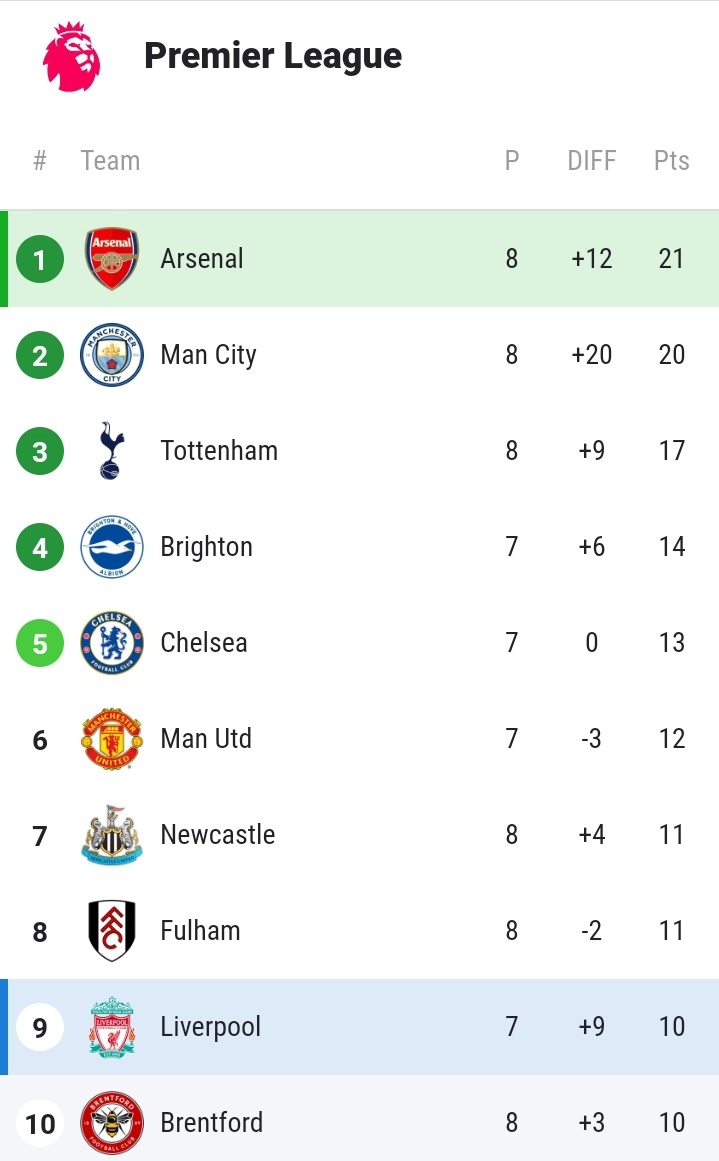Select the green rank 1 badge
This screenshot has height=1161, width=719.
pos(40,259)
